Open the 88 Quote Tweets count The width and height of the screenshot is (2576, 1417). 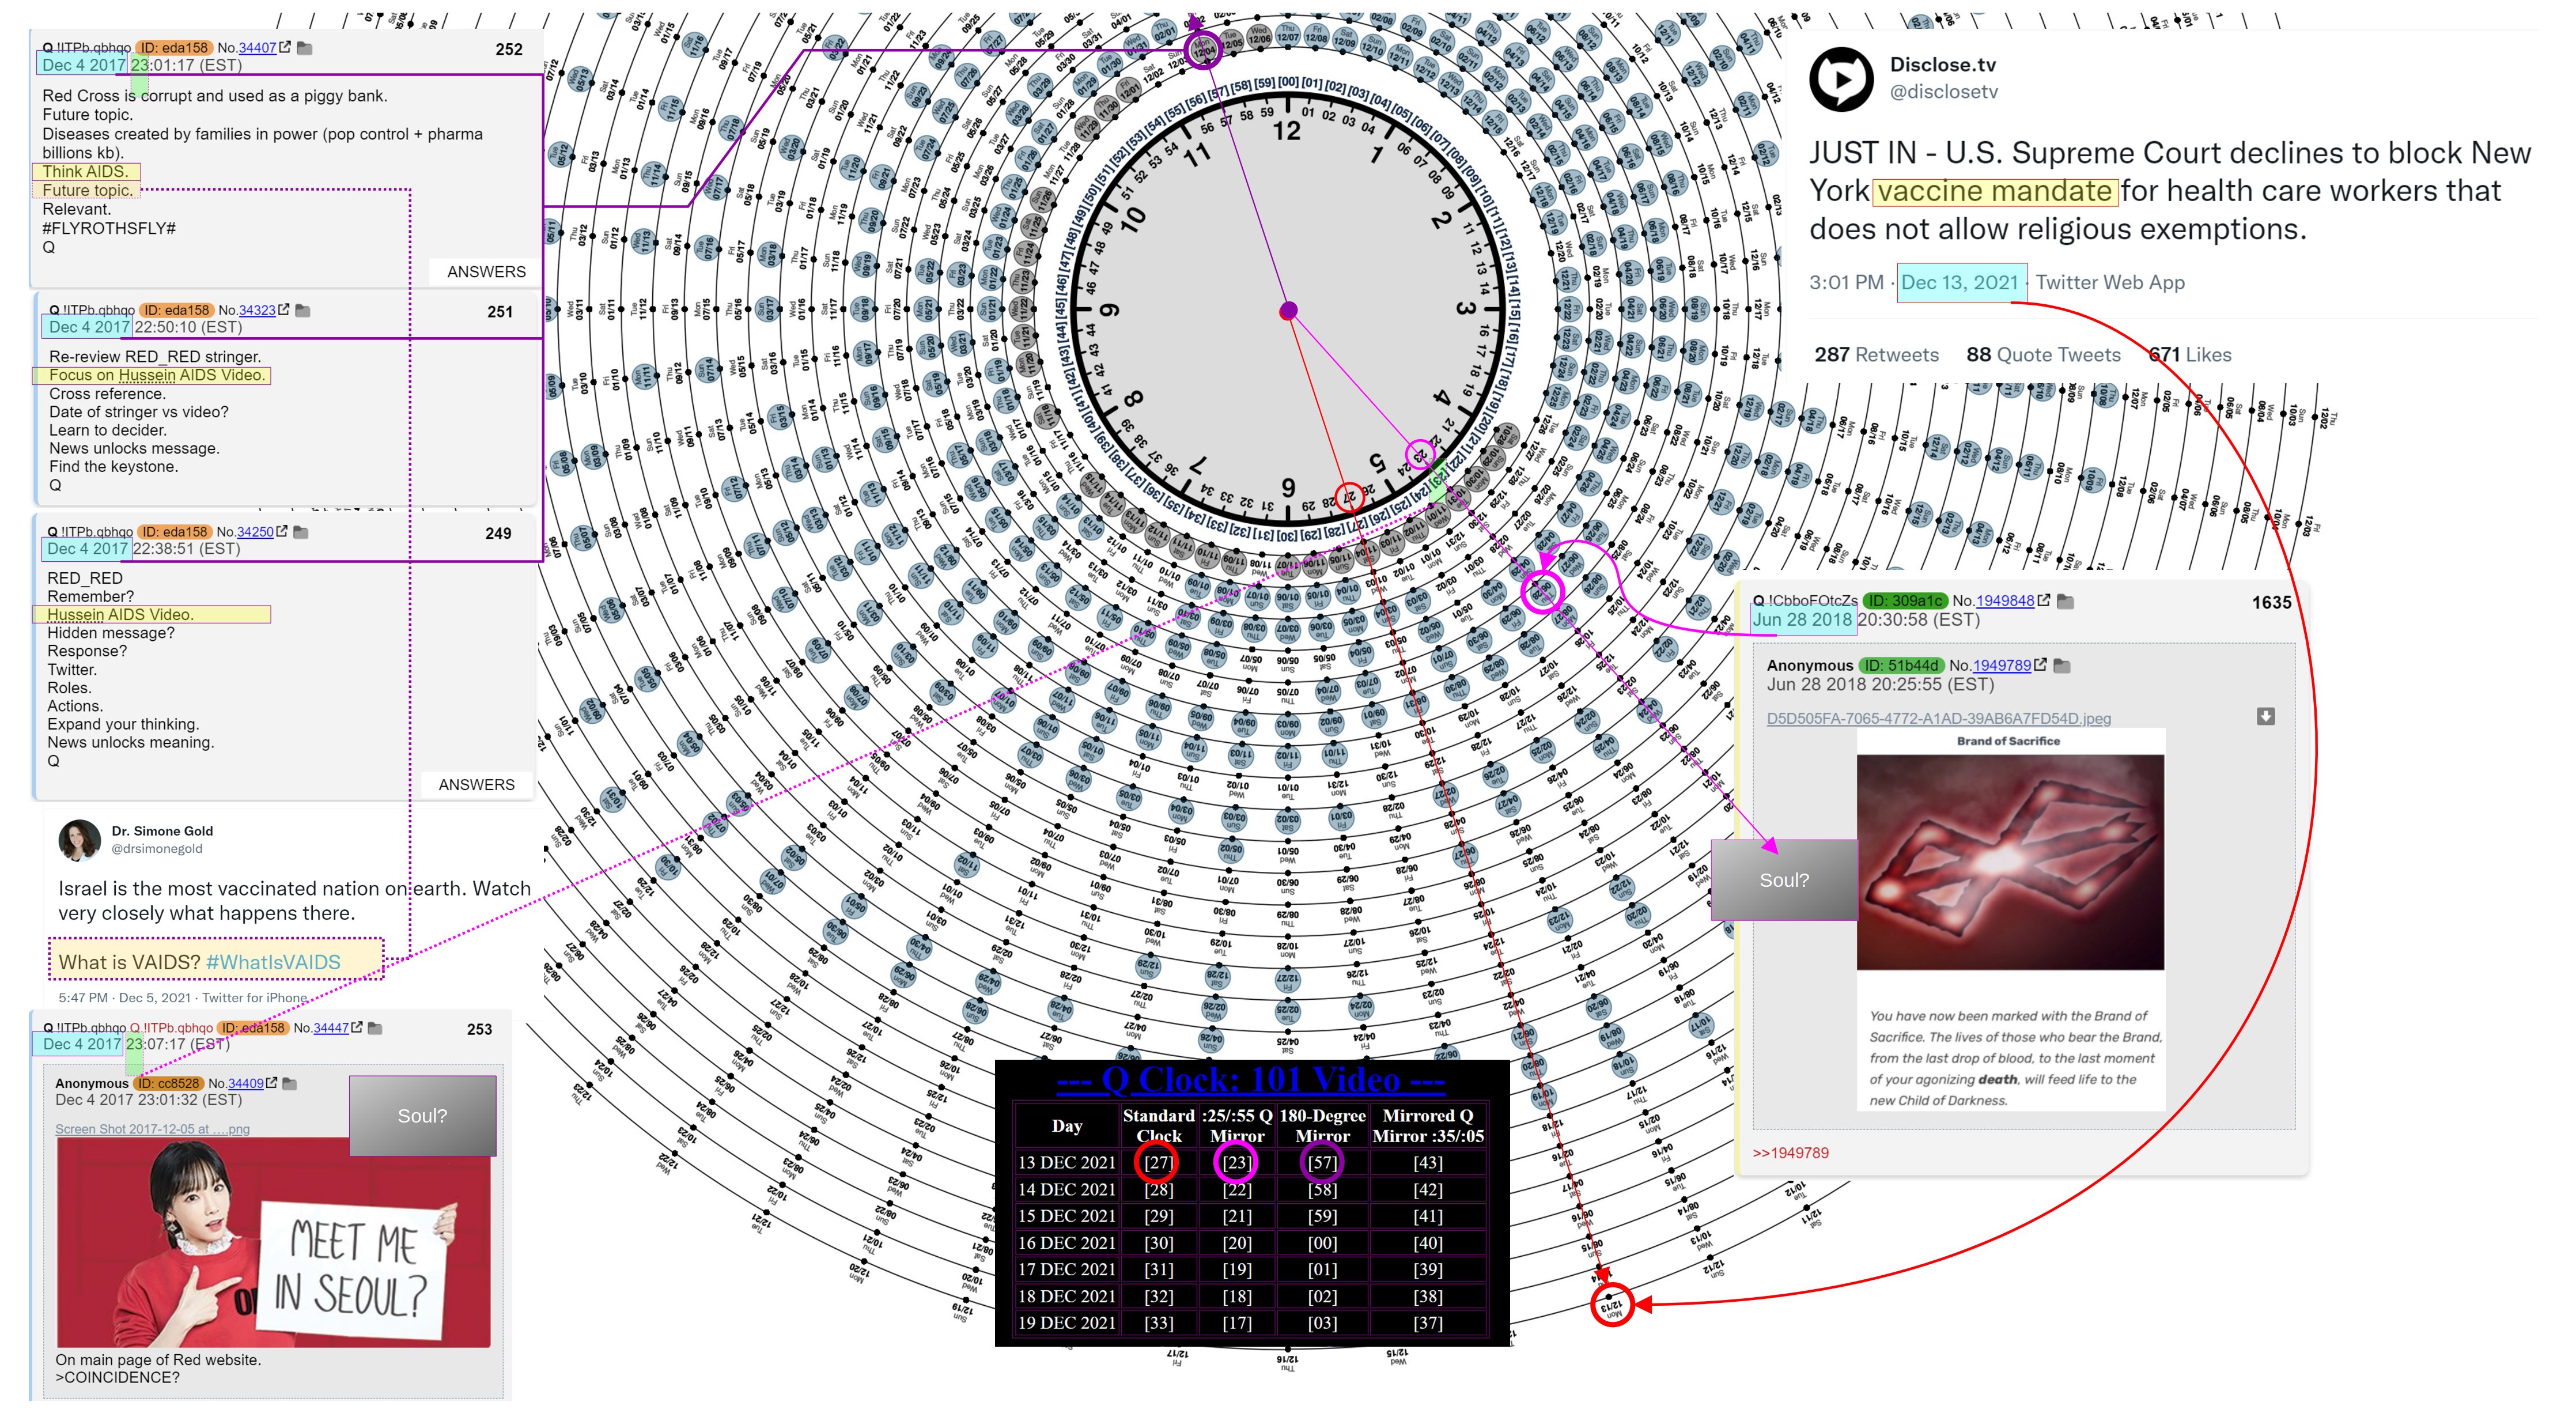(x=2042, y=354)
